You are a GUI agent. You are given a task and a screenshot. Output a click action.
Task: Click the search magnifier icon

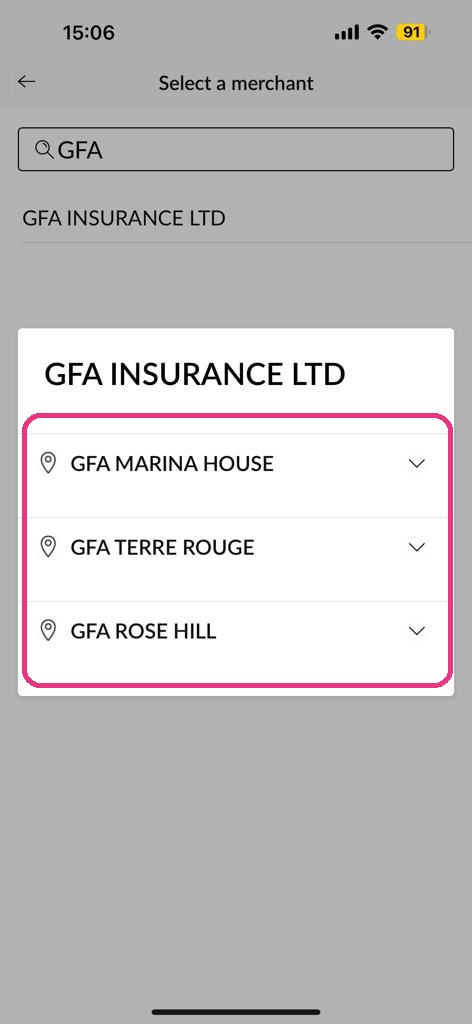coord(44,150)
